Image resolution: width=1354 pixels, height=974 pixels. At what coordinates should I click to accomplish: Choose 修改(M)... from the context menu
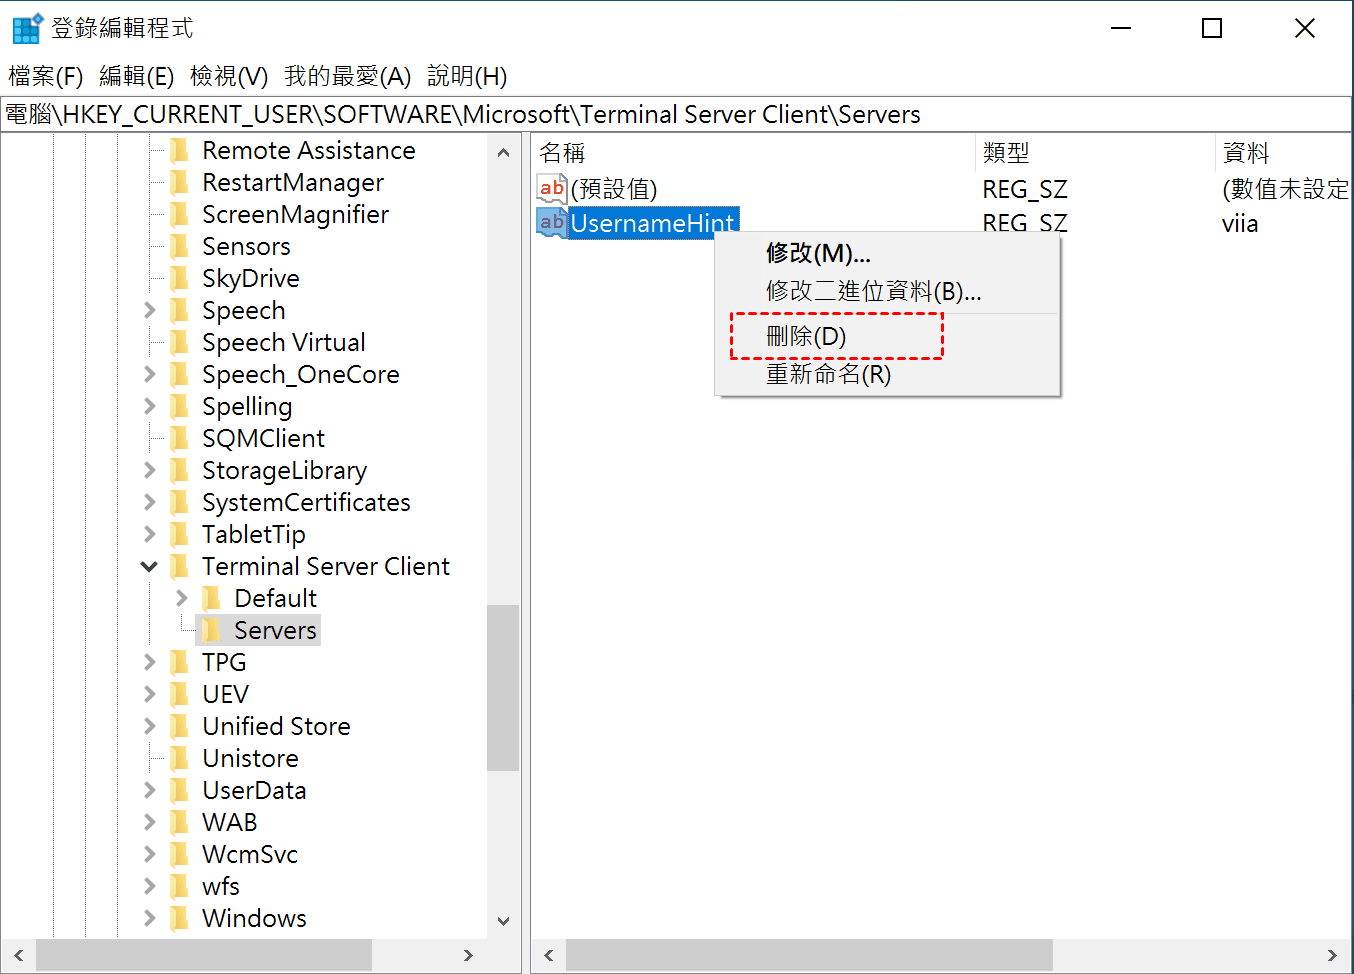(x=887, y=253)
